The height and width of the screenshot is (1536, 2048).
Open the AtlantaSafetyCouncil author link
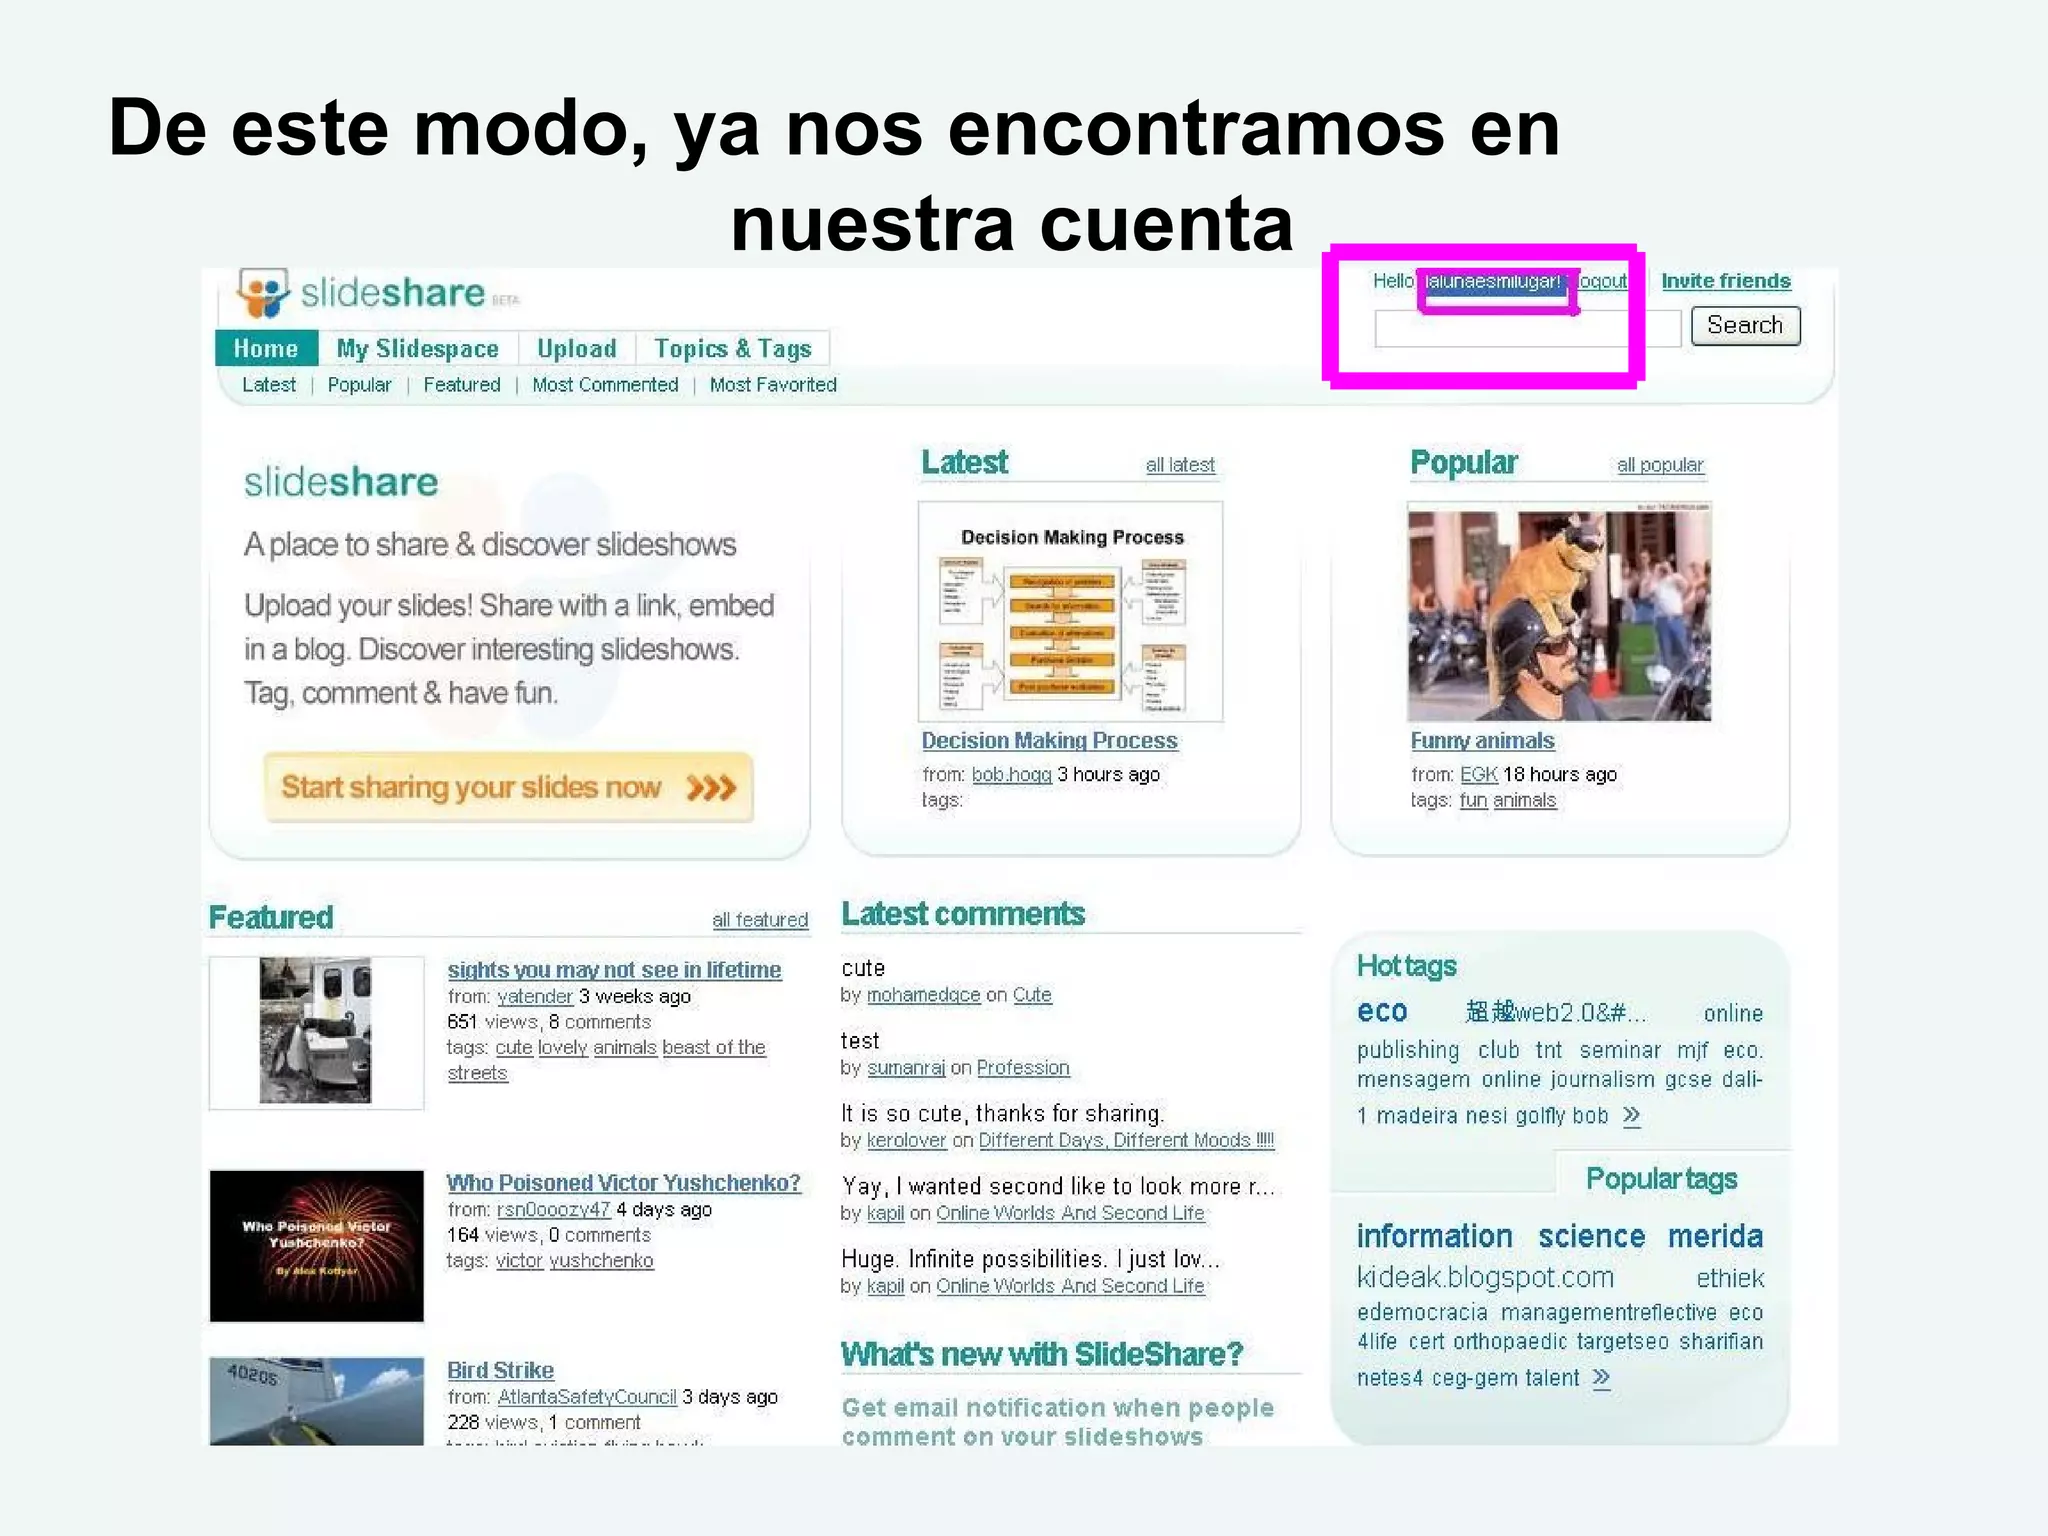pos(587,1397)
